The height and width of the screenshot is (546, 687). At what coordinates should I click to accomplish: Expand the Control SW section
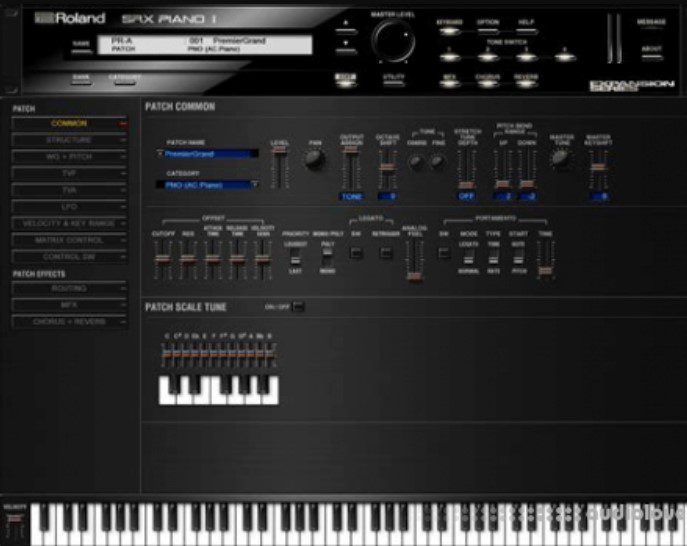(x=69, y=257)
